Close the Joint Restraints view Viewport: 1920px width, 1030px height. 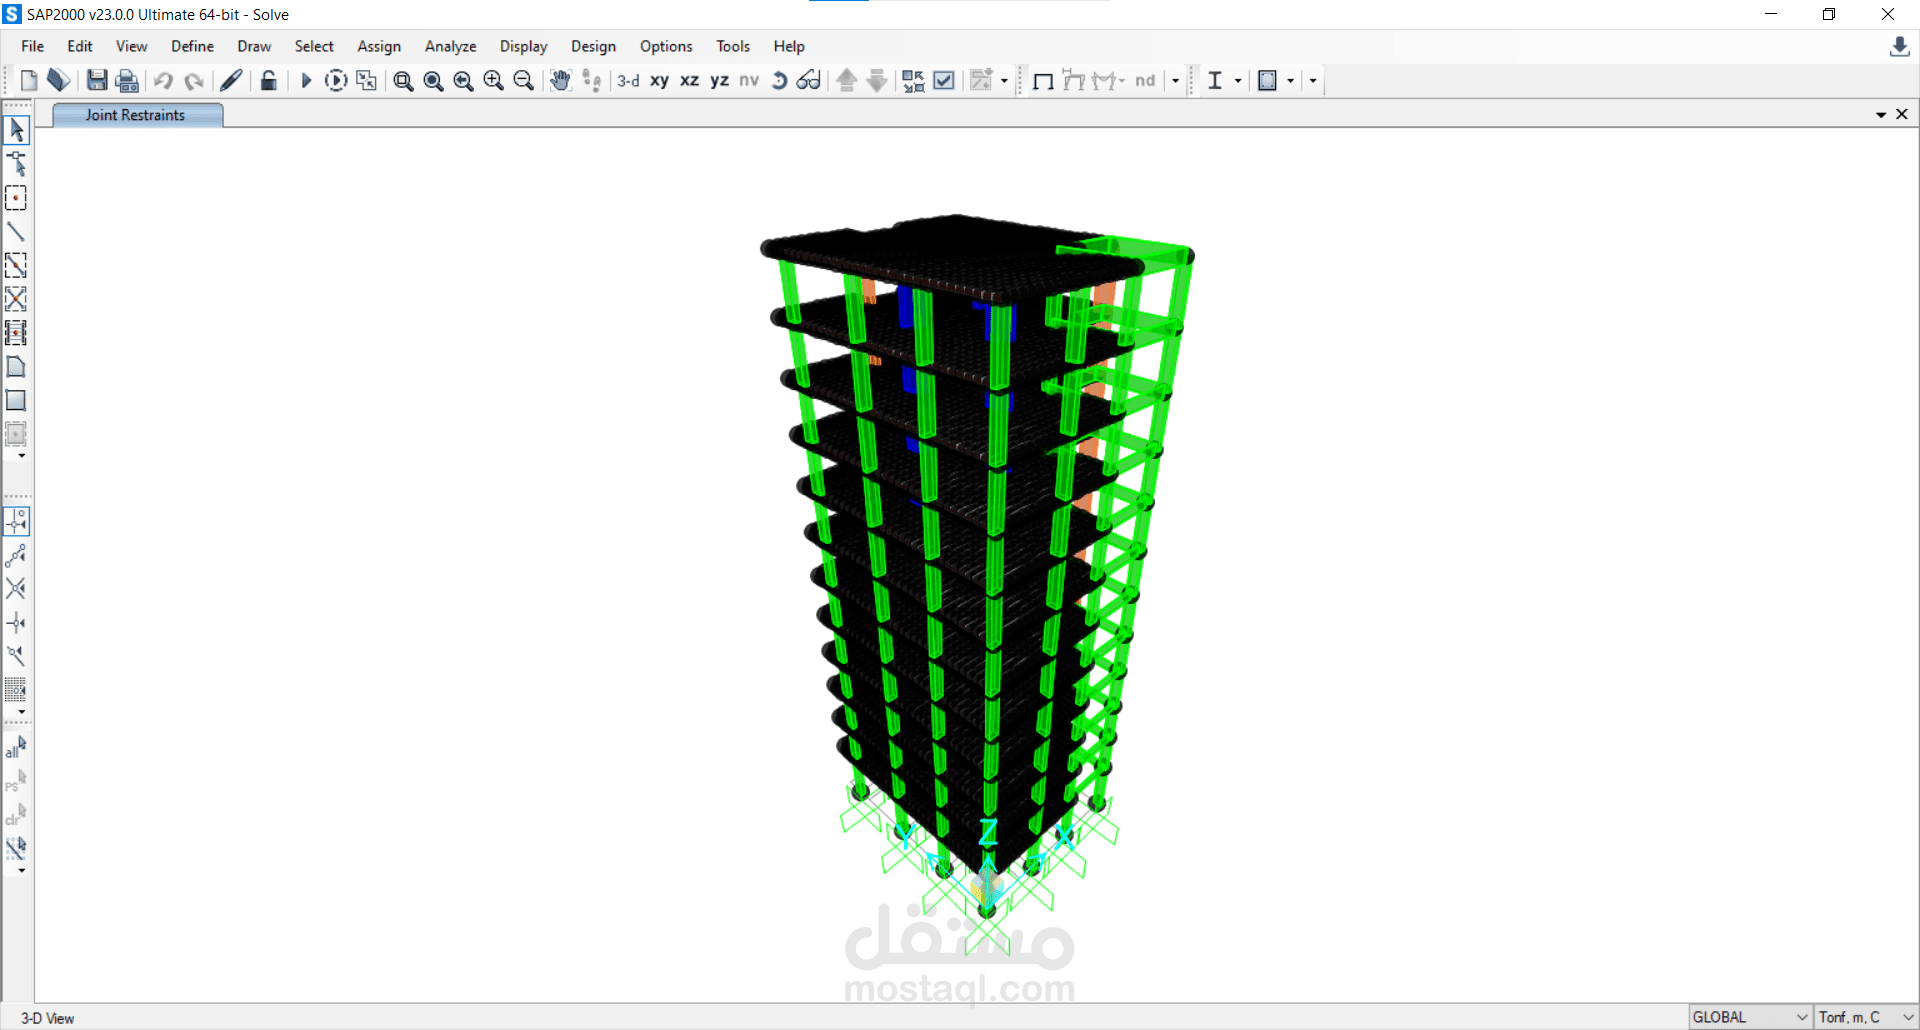click(1902, 114)
